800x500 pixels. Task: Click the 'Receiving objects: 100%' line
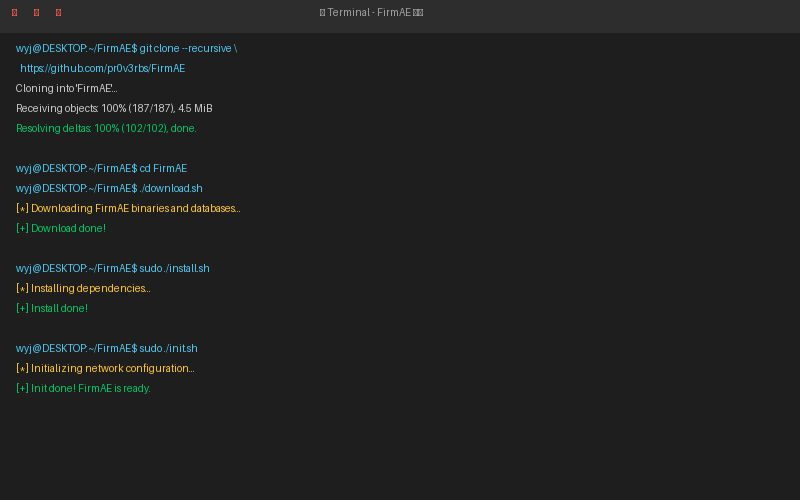pos(114,108)
